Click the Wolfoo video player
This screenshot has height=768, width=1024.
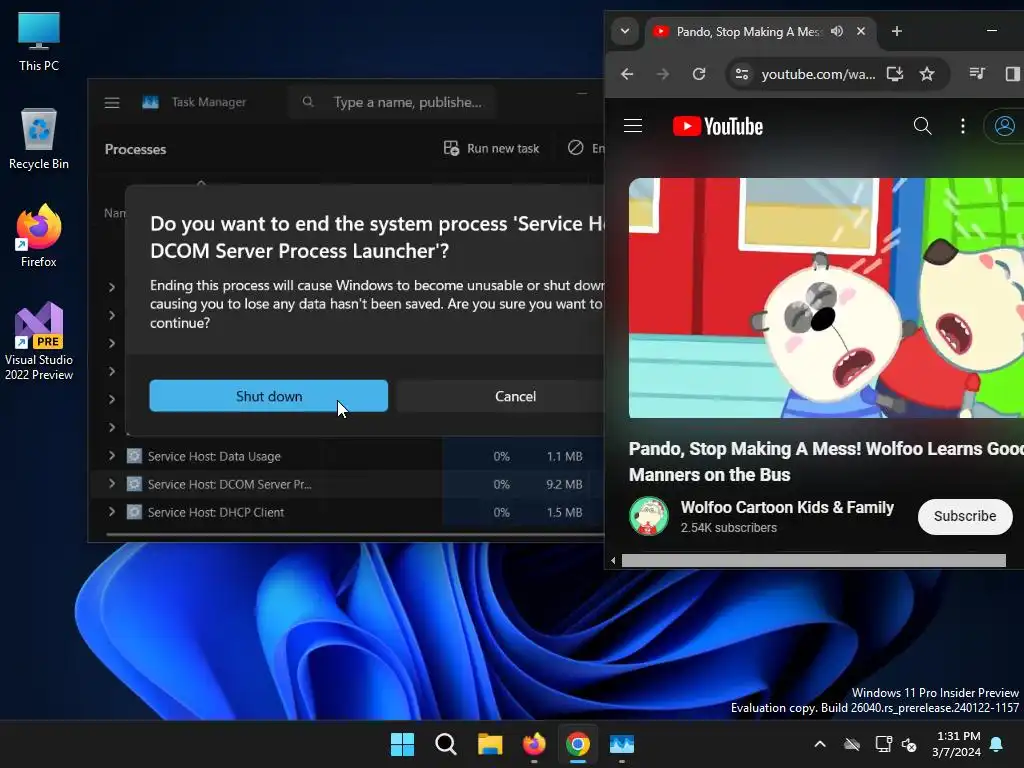coord(826,298)
